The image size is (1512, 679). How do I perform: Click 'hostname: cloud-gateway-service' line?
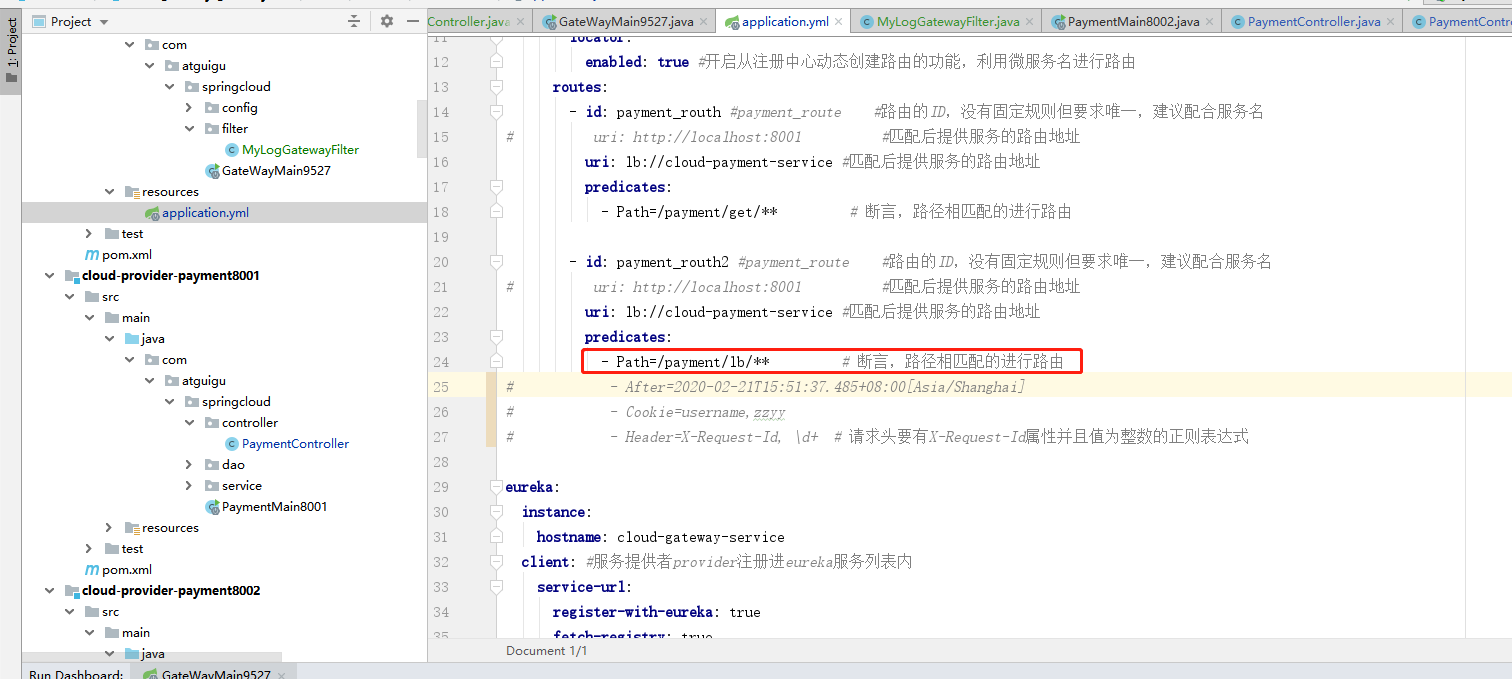click(660, 537)
